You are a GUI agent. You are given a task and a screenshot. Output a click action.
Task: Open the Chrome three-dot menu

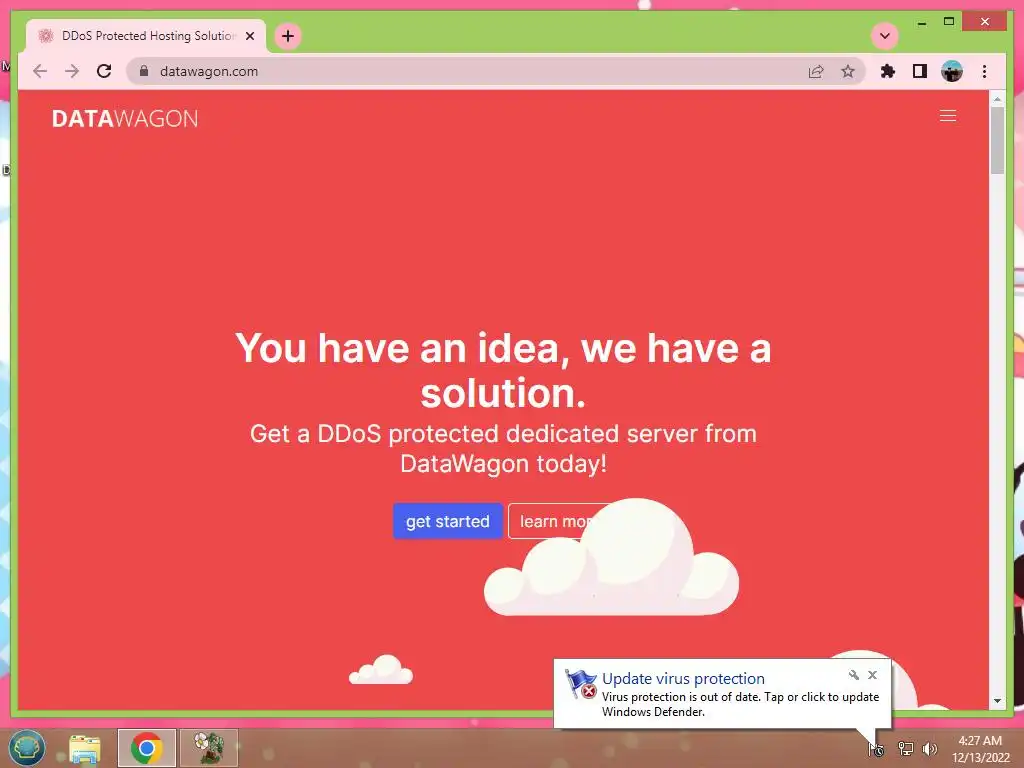[984, 71]
